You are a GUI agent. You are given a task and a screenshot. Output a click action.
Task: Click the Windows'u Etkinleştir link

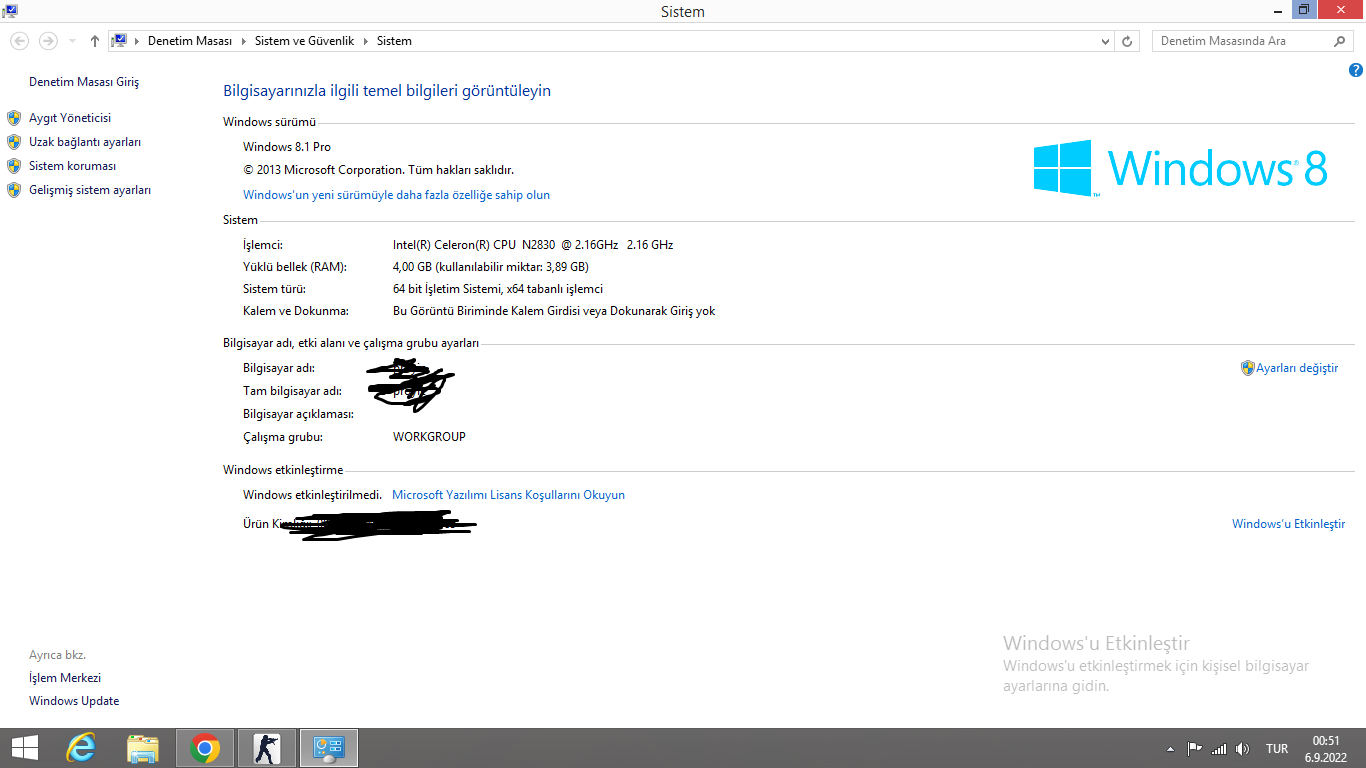[1288, 524]
